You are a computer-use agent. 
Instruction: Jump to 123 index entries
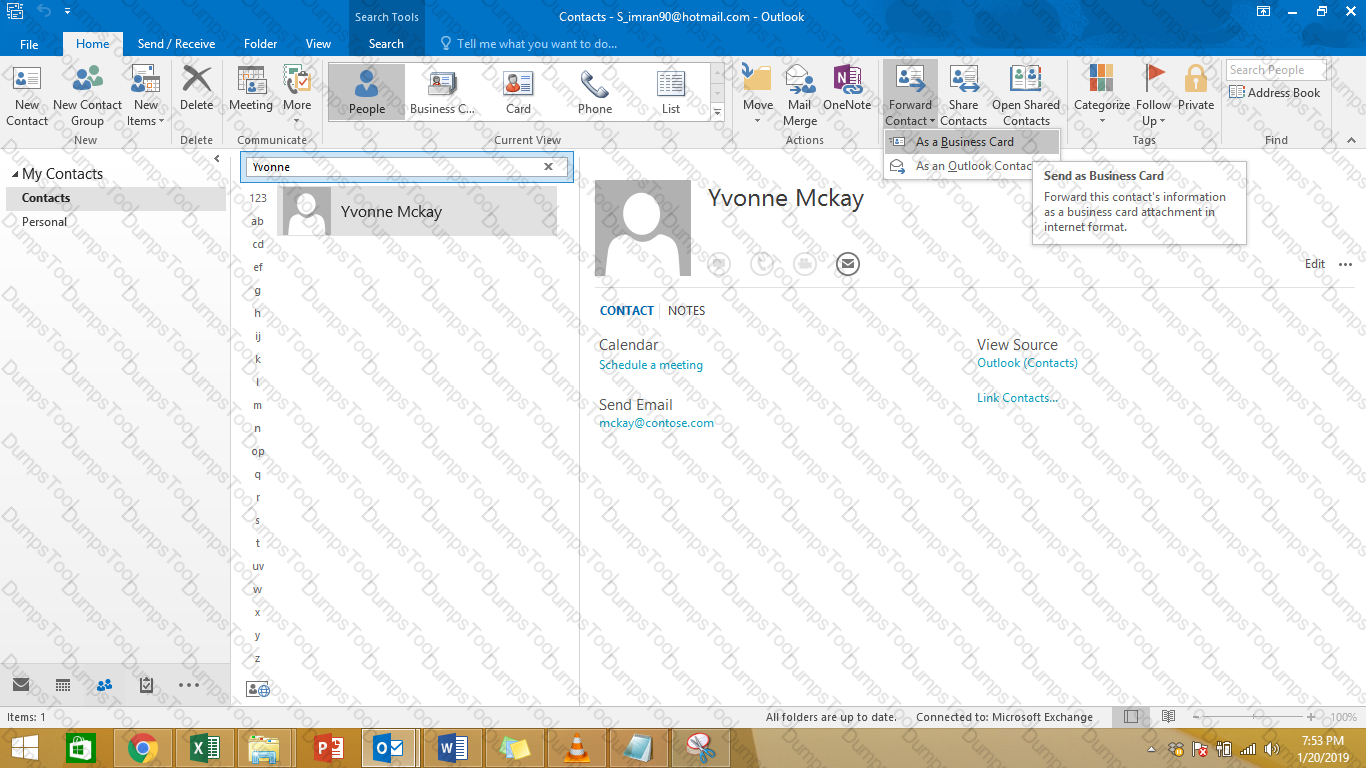point(258,198)
